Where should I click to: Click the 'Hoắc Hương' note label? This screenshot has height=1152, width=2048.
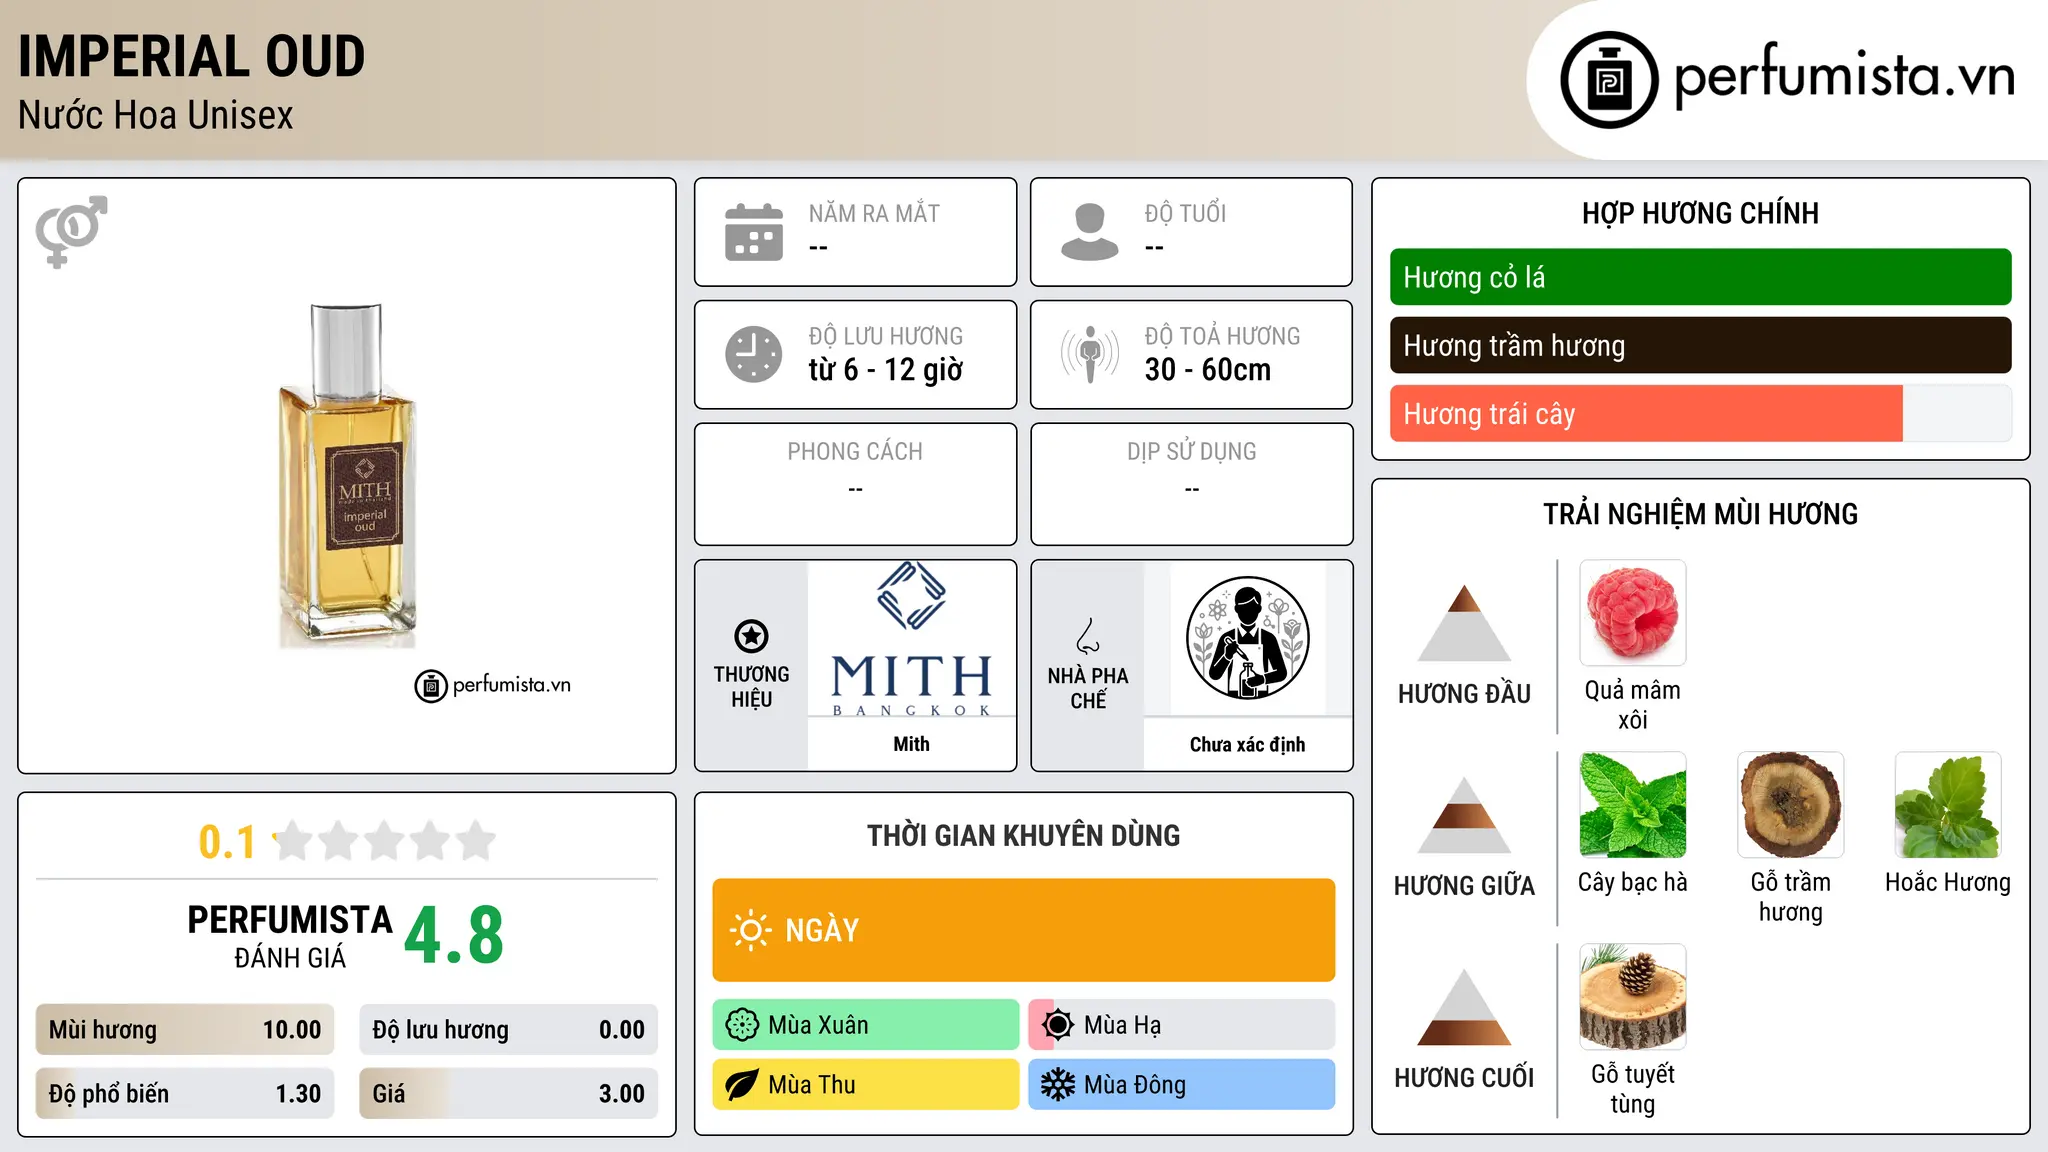(1948, 883)
